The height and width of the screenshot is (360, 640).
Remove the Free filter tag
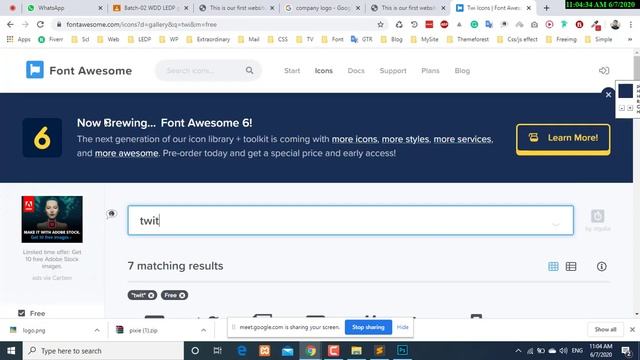tap(182, 295)
